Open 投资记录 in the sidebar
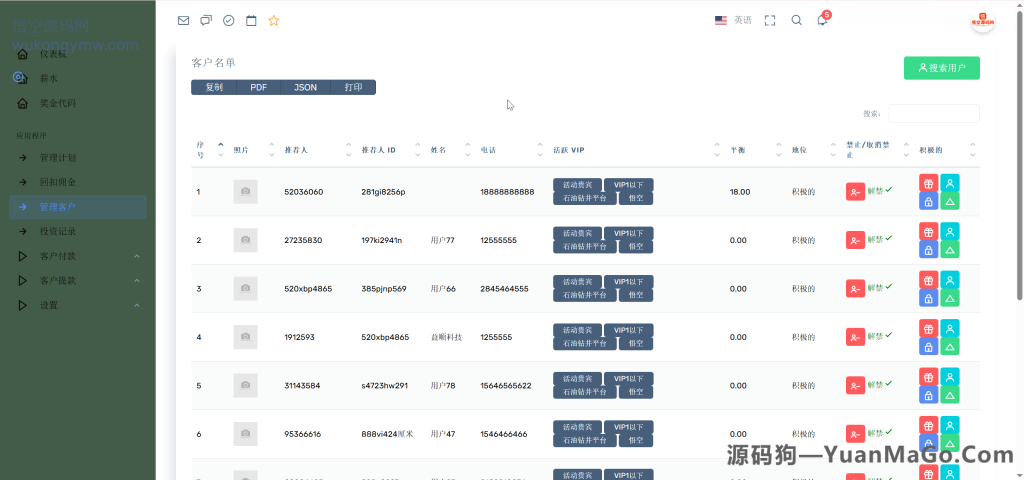1024x480 pixels. point(78,231)
